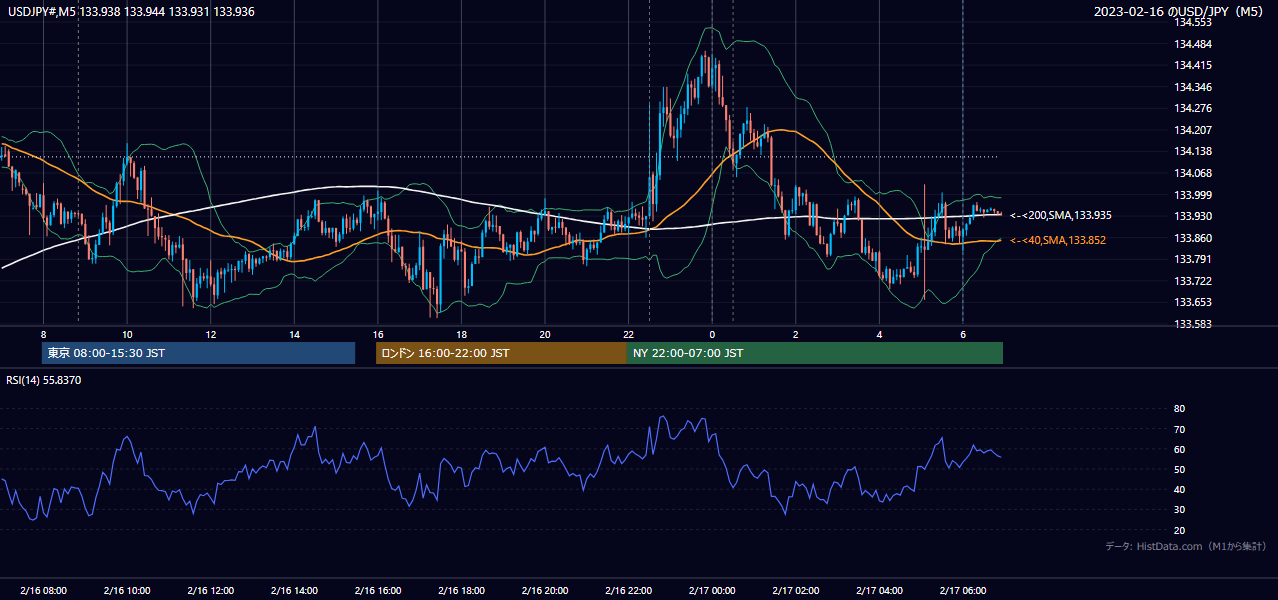
Task: Click hour mark 14 under the price chart
Action: pyautogui.click(x=294, y=334)
